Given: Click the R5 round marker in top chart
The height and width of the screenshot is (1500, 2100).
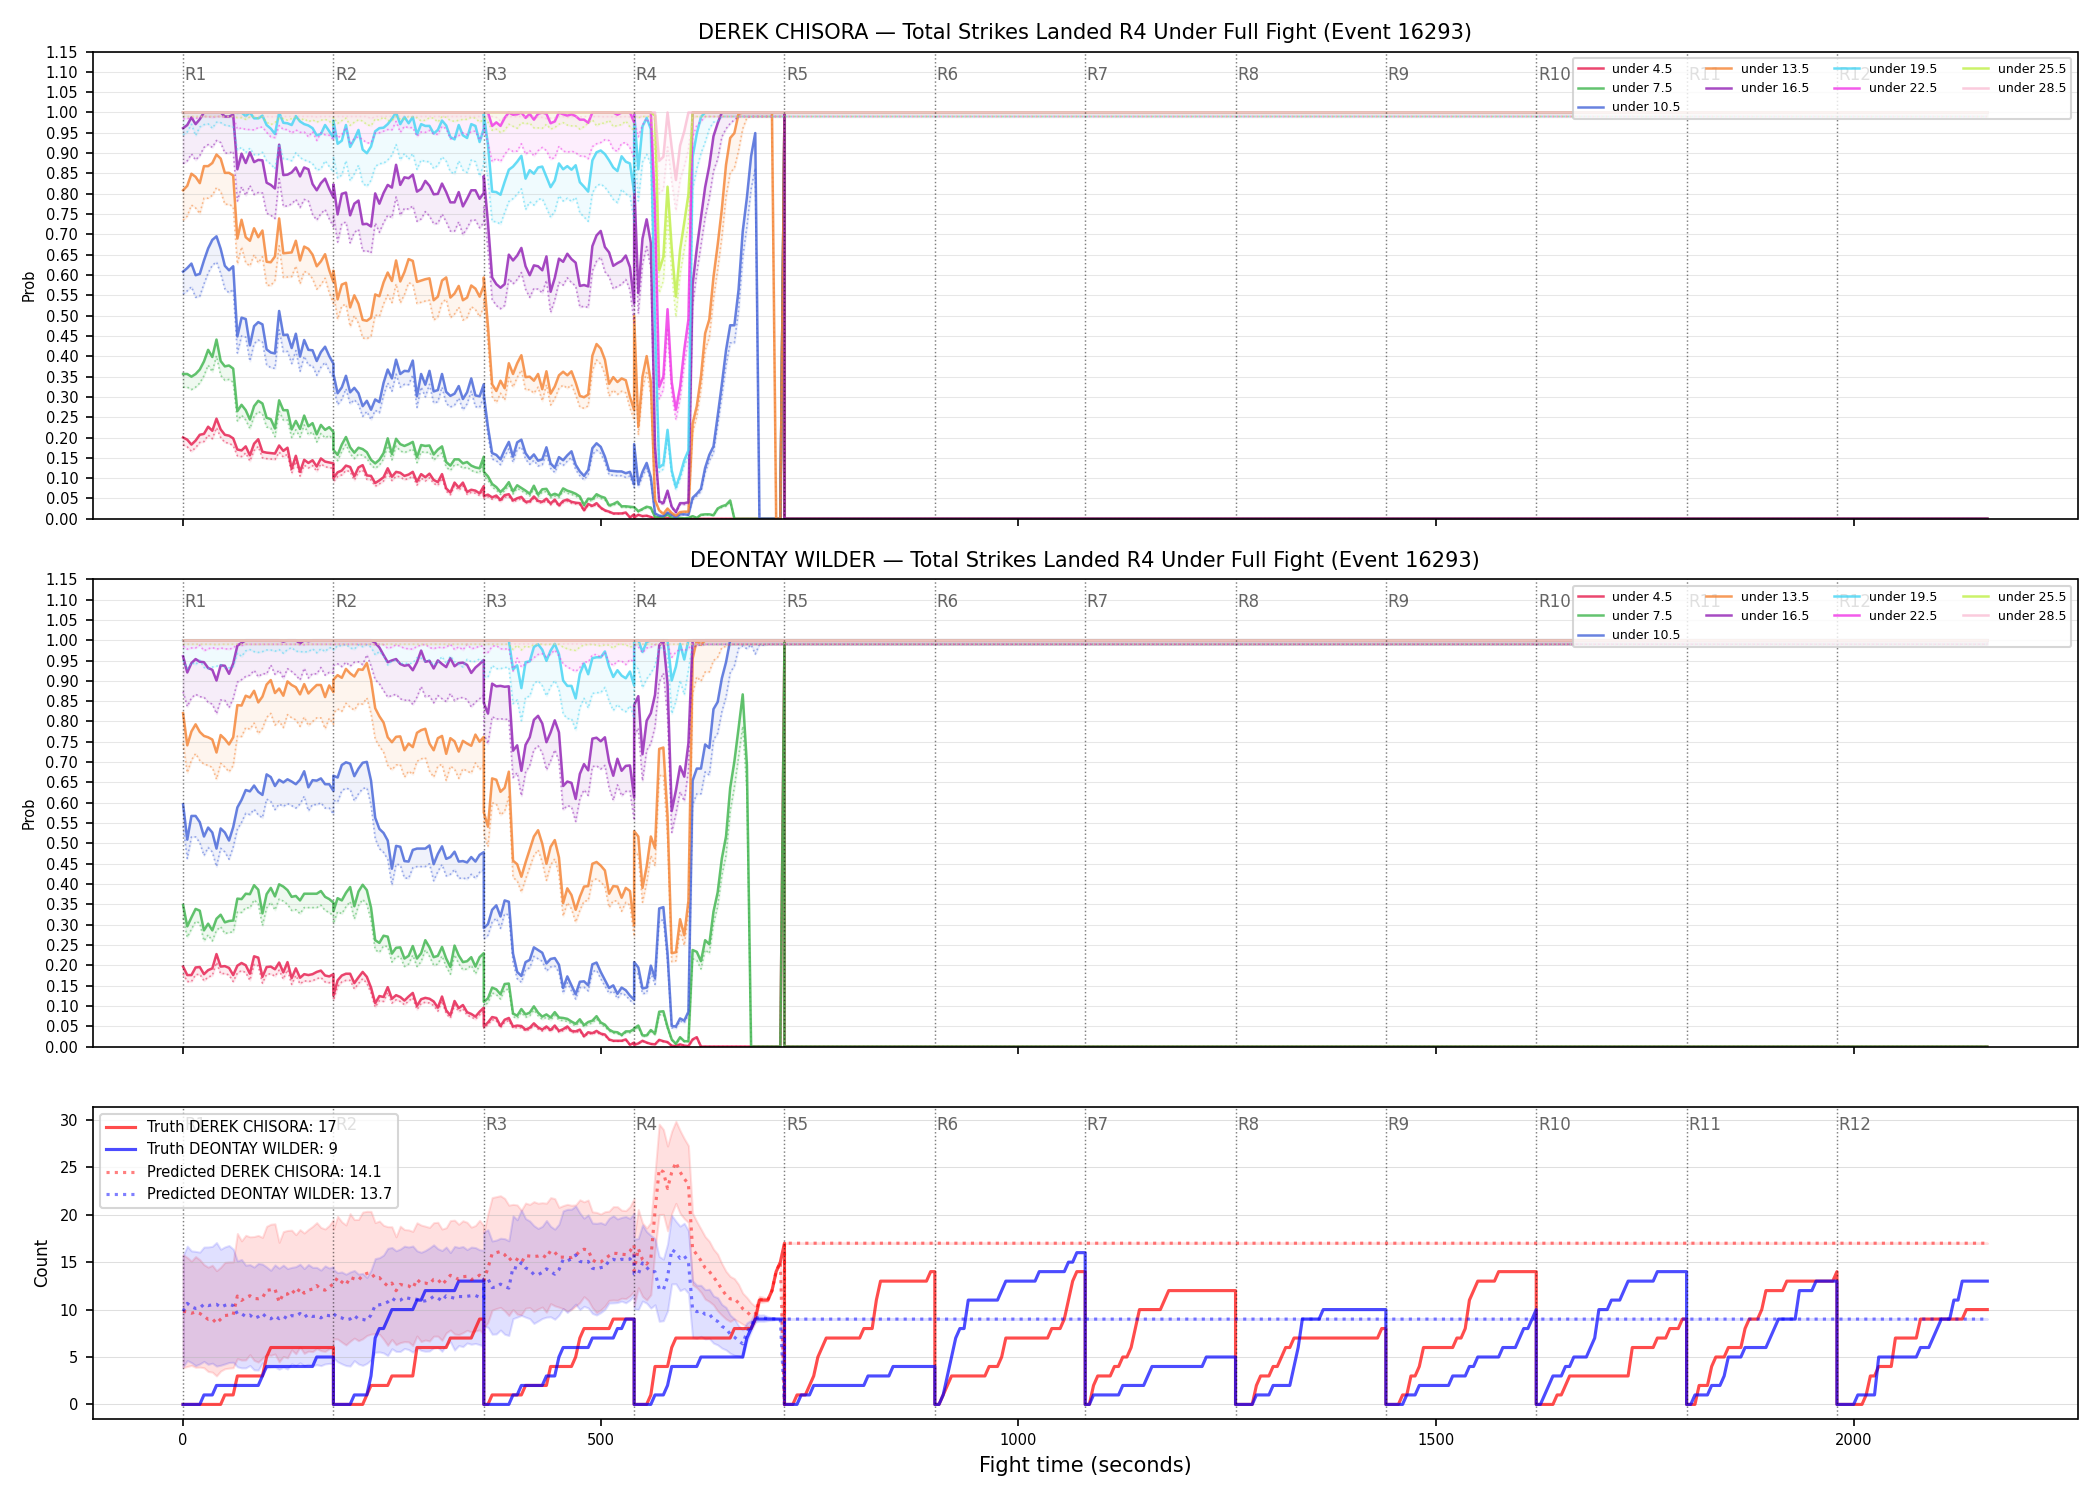Looking at the screenshot, I should (797, 74).
